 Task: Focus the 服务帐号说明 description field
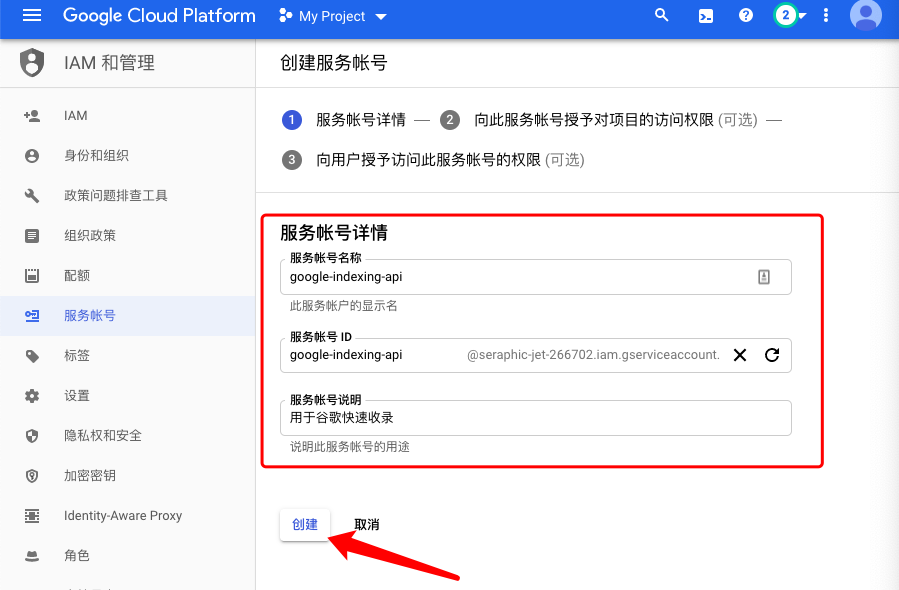tap(536, 418)
